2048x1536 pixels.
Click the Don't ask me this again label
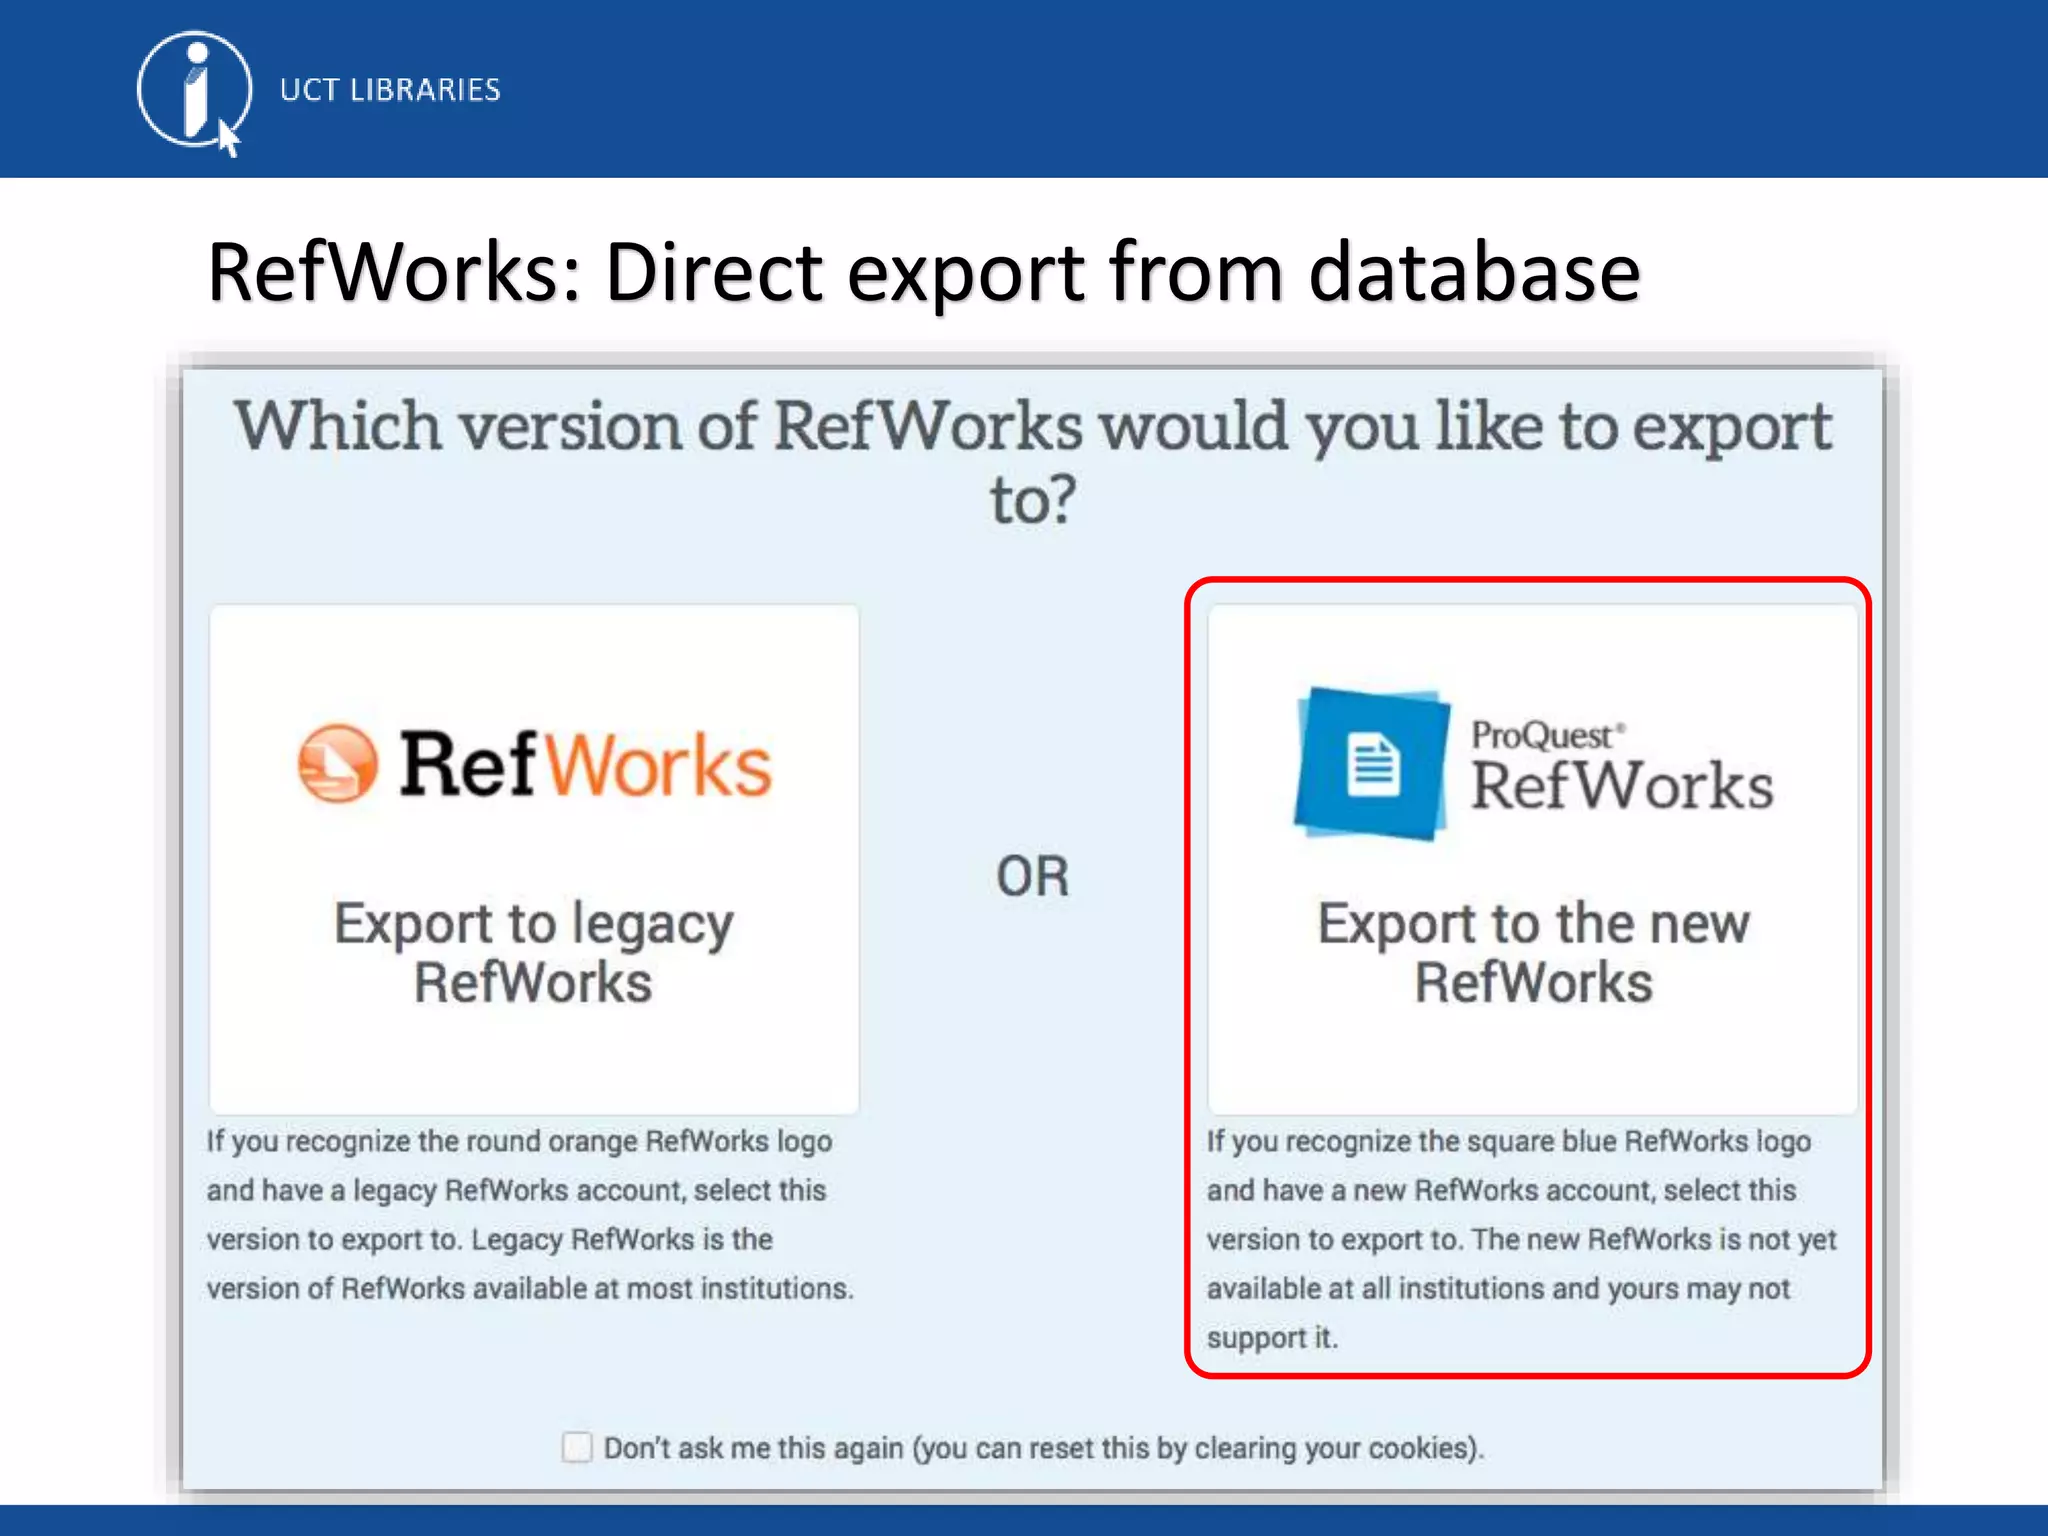tap(1044, 1448)
